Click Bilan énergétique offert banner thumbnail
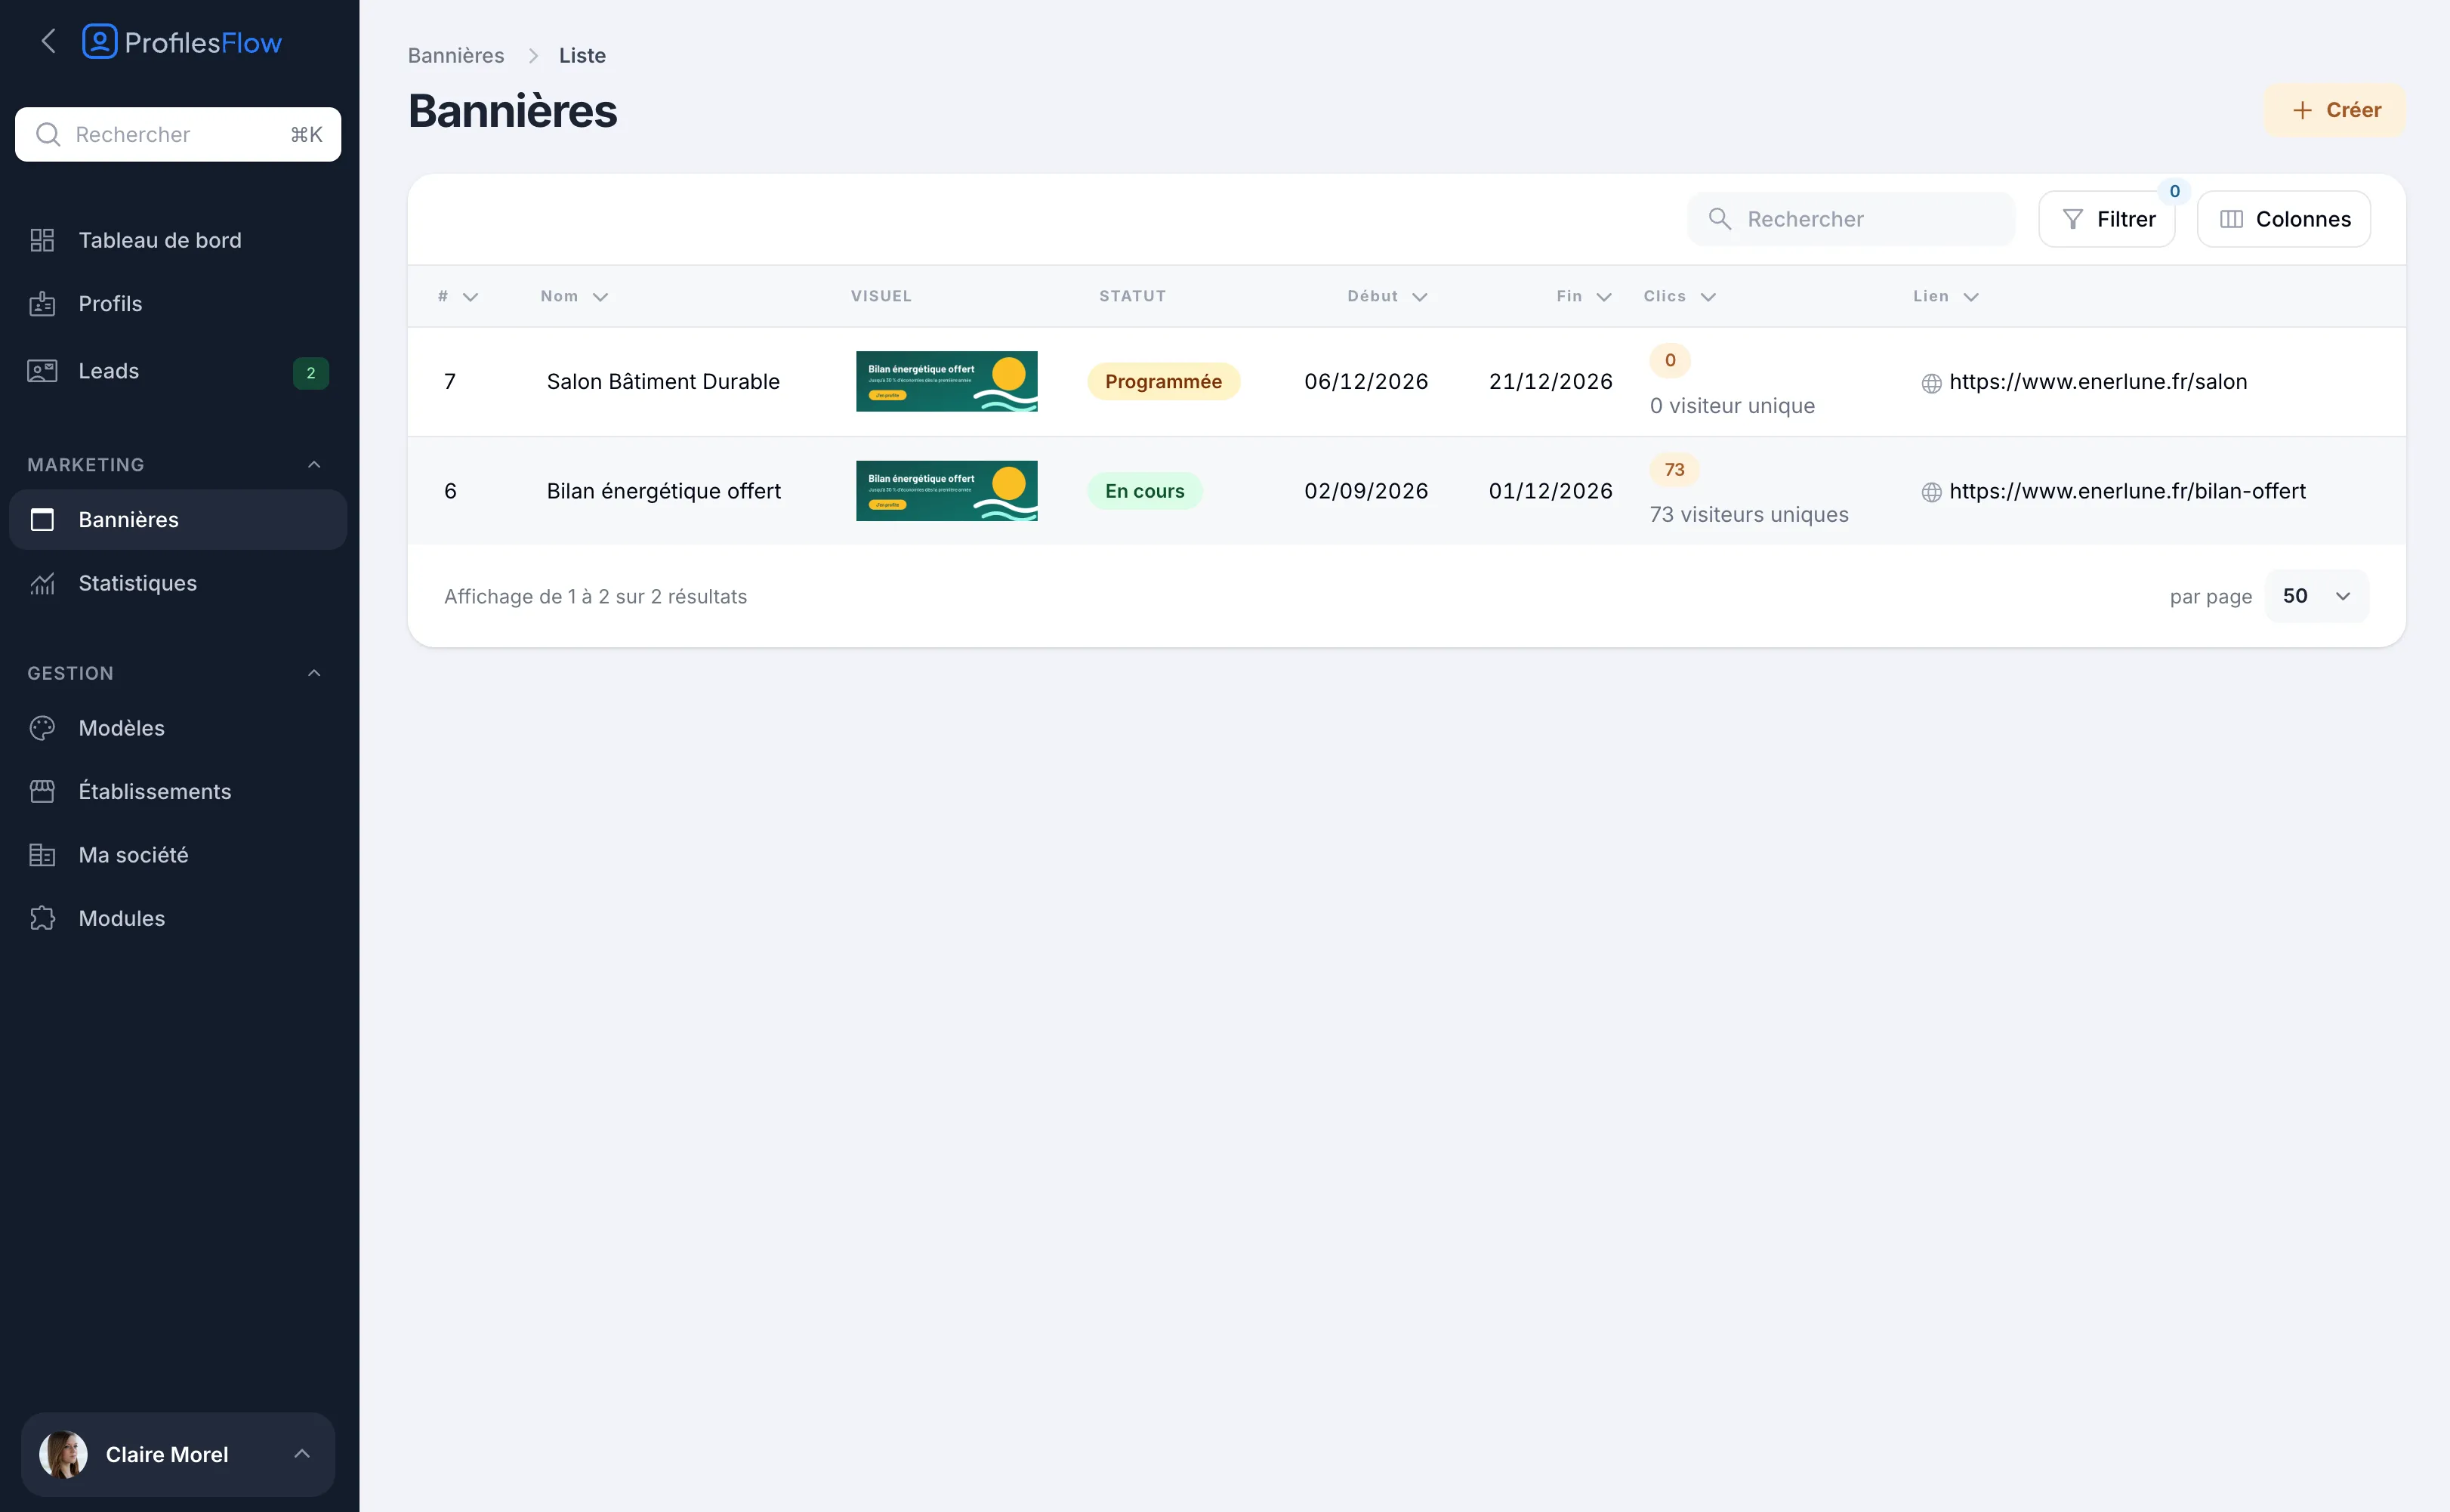This screenshot has height=1512, width=2450. pos(946,491)
